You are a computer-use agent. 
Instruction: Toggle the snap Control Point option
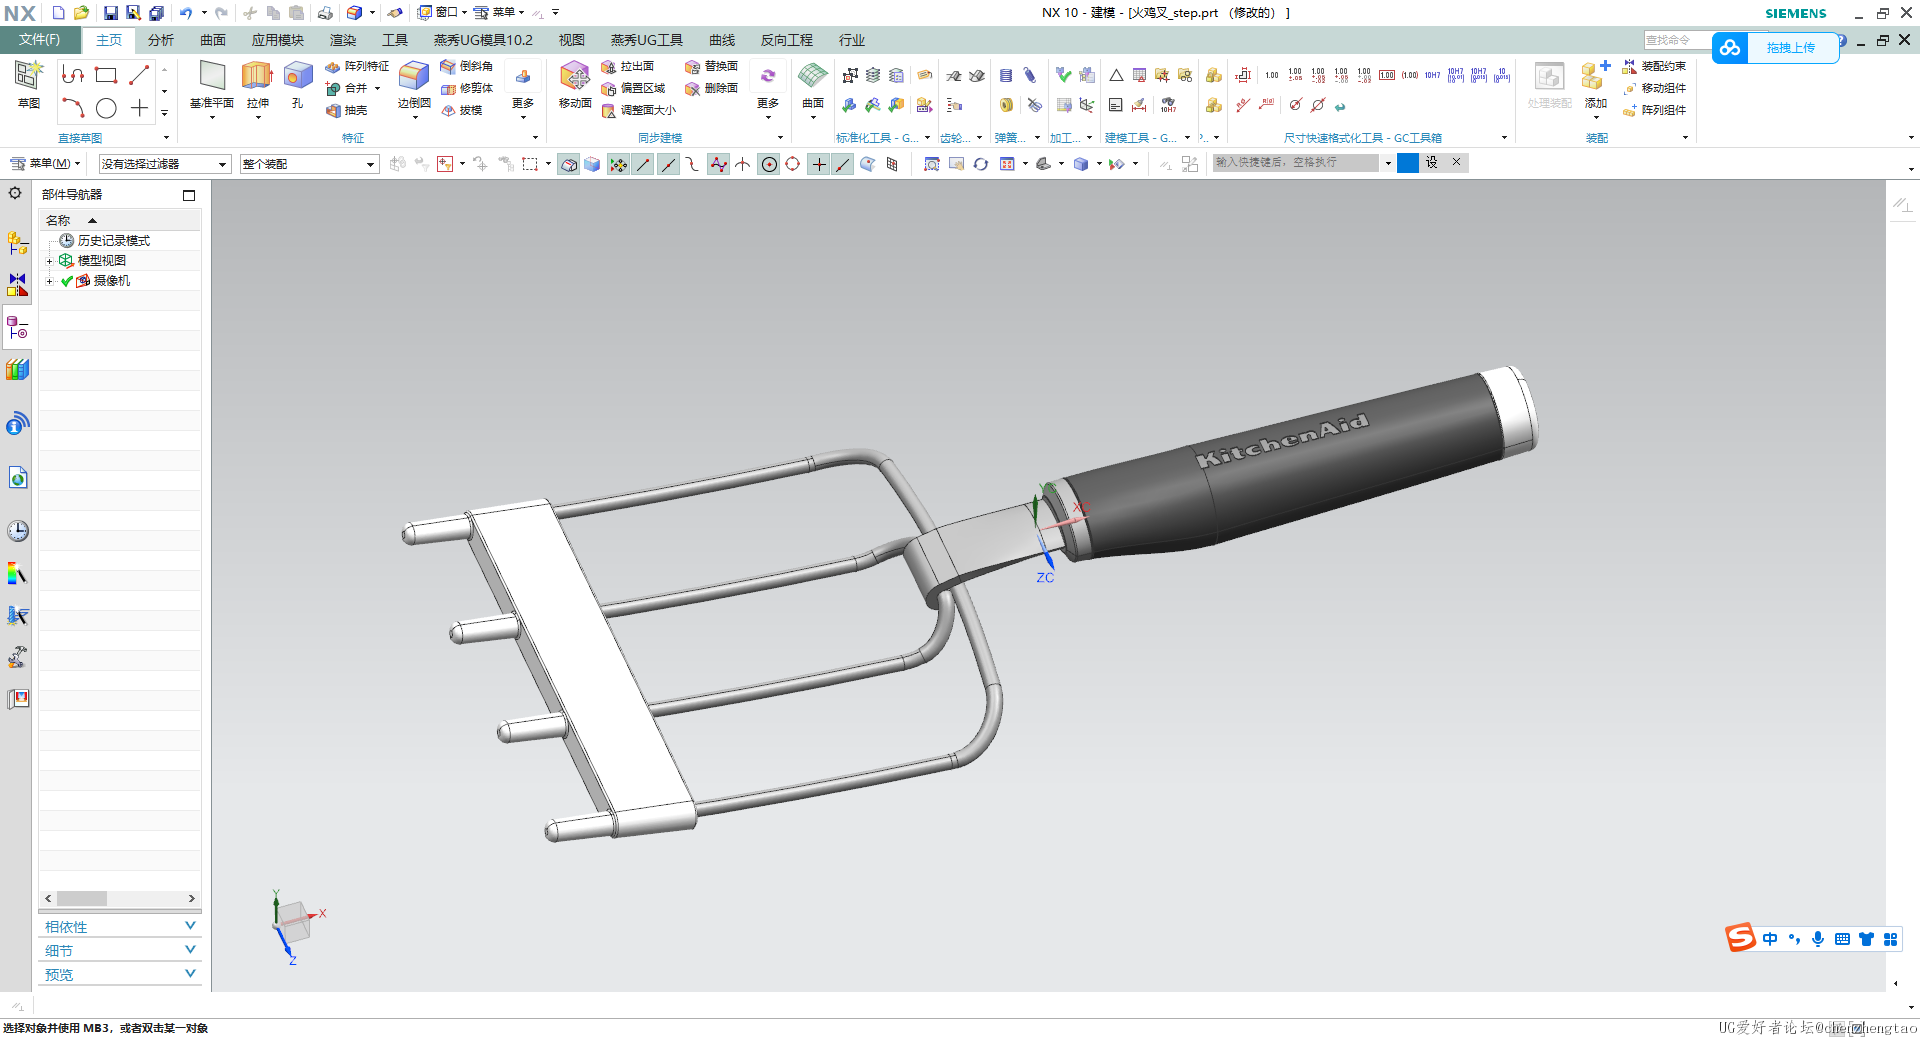click(x=692, y=164)
